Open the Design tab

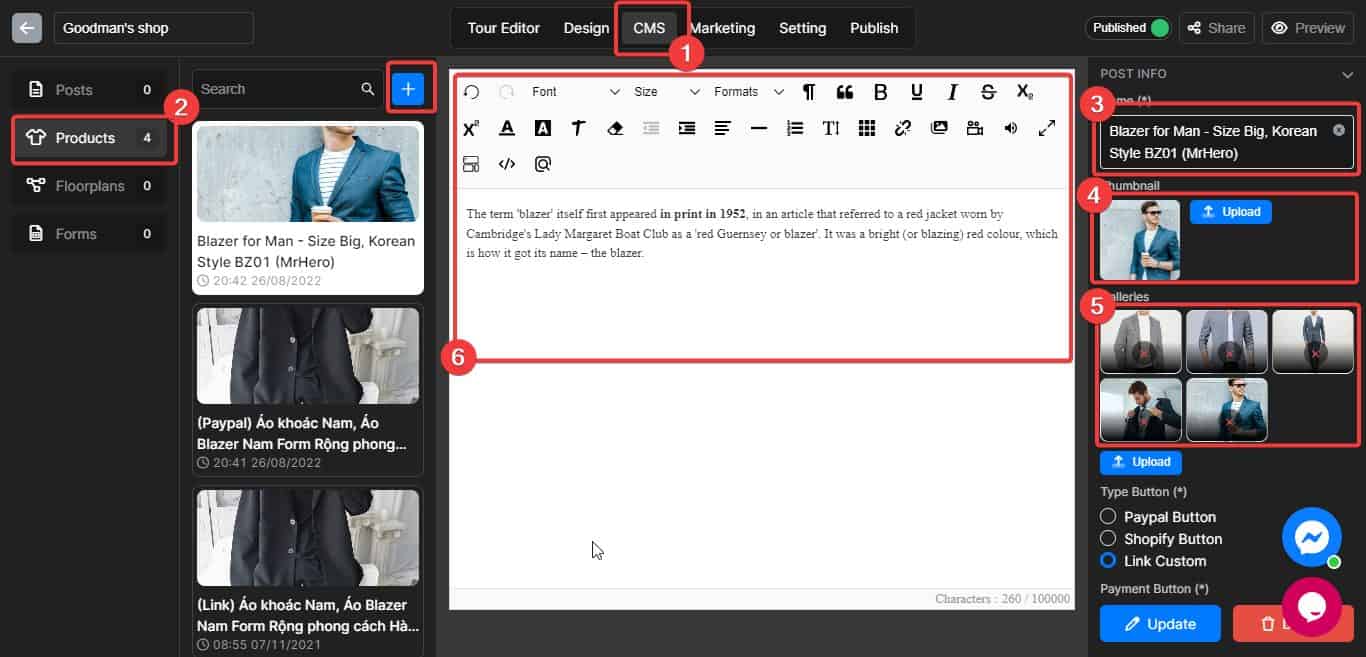(x=586, y=28)
